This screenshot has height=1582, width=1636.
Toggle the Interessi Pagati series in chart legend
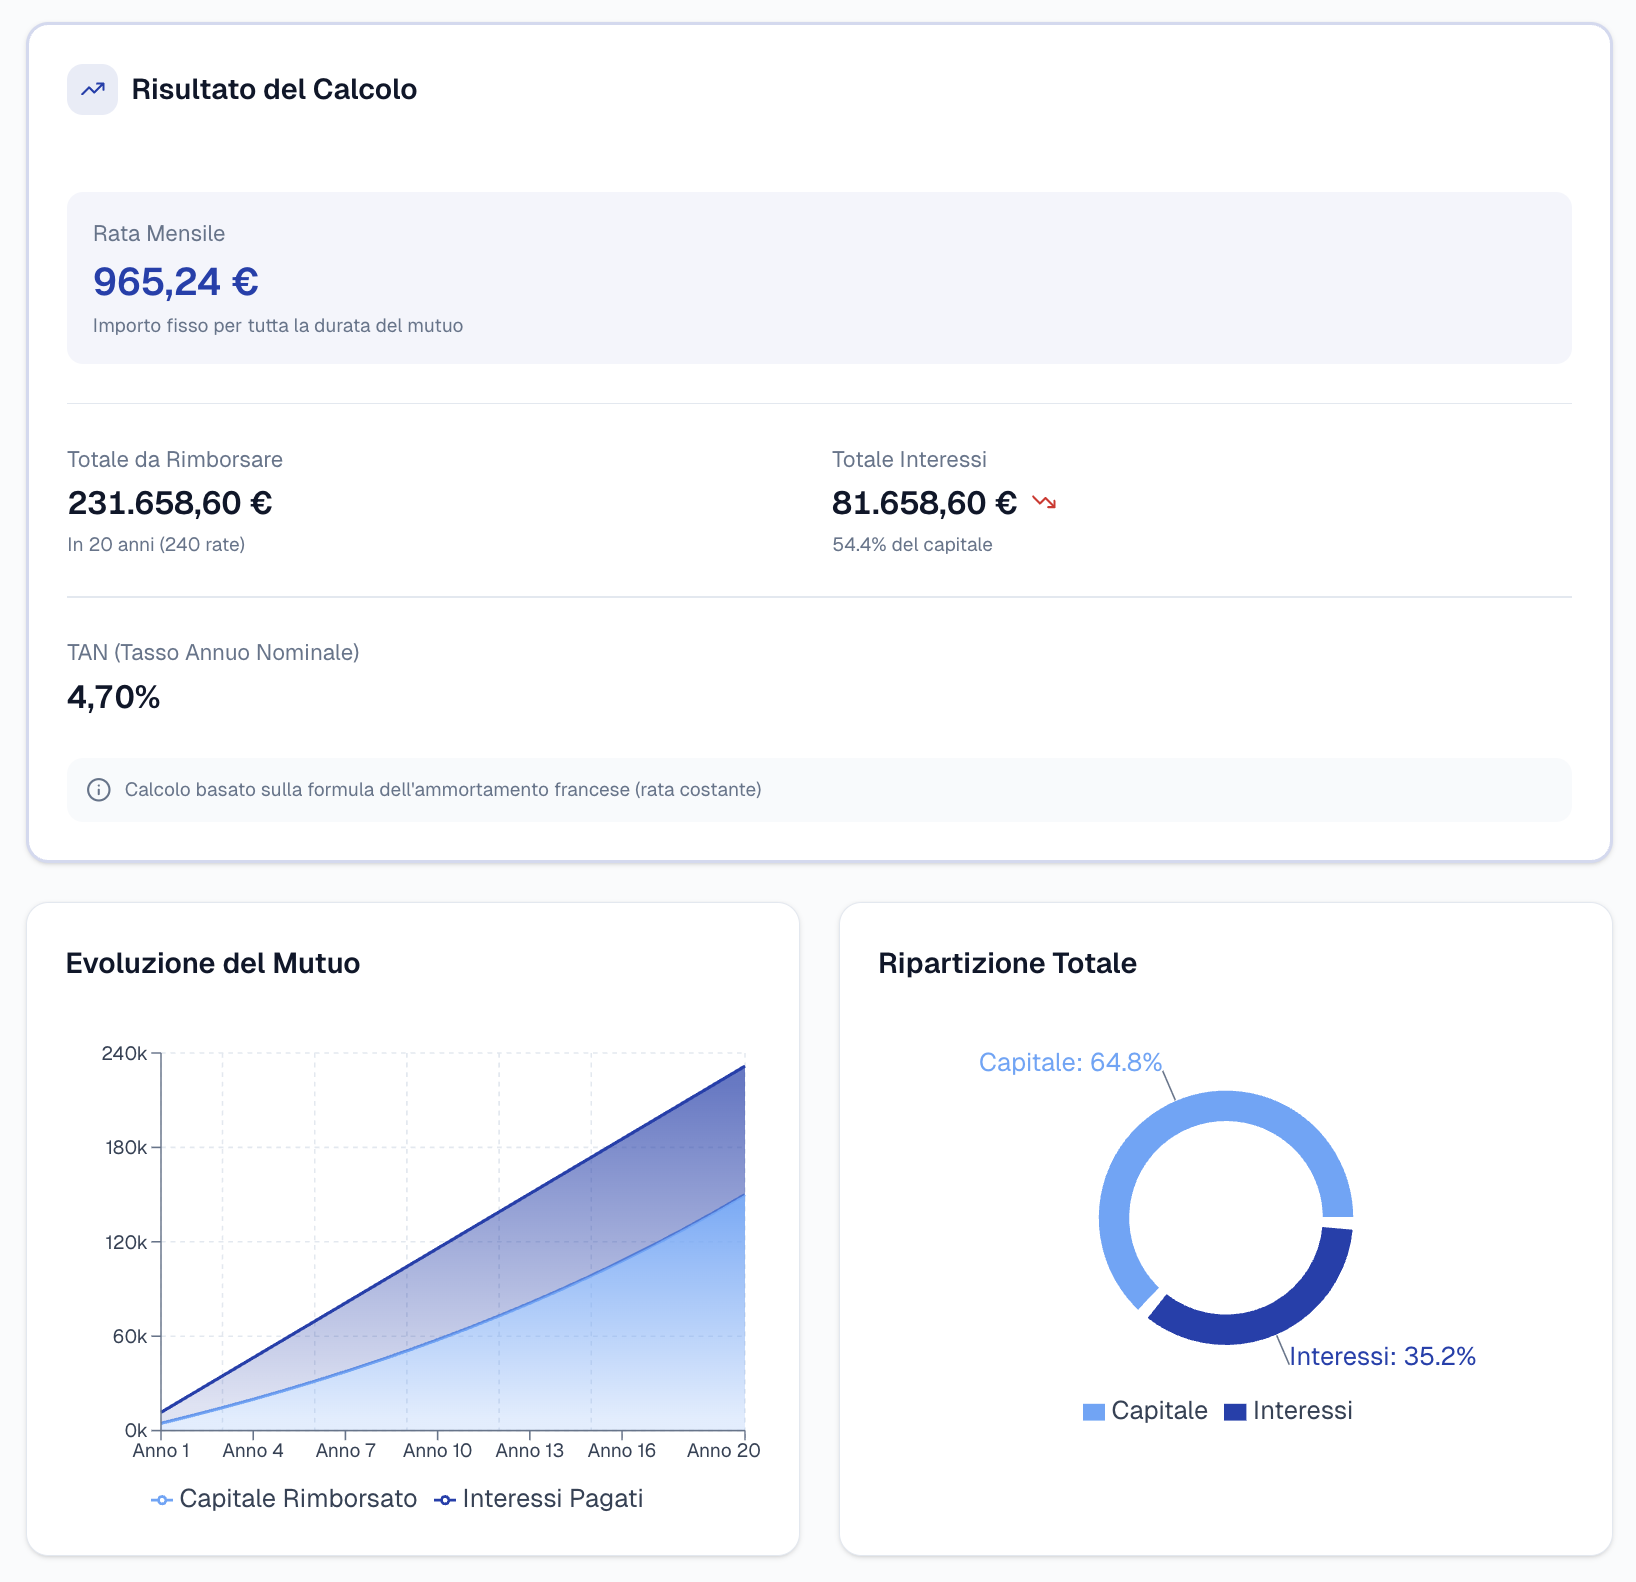[552, 1499]
